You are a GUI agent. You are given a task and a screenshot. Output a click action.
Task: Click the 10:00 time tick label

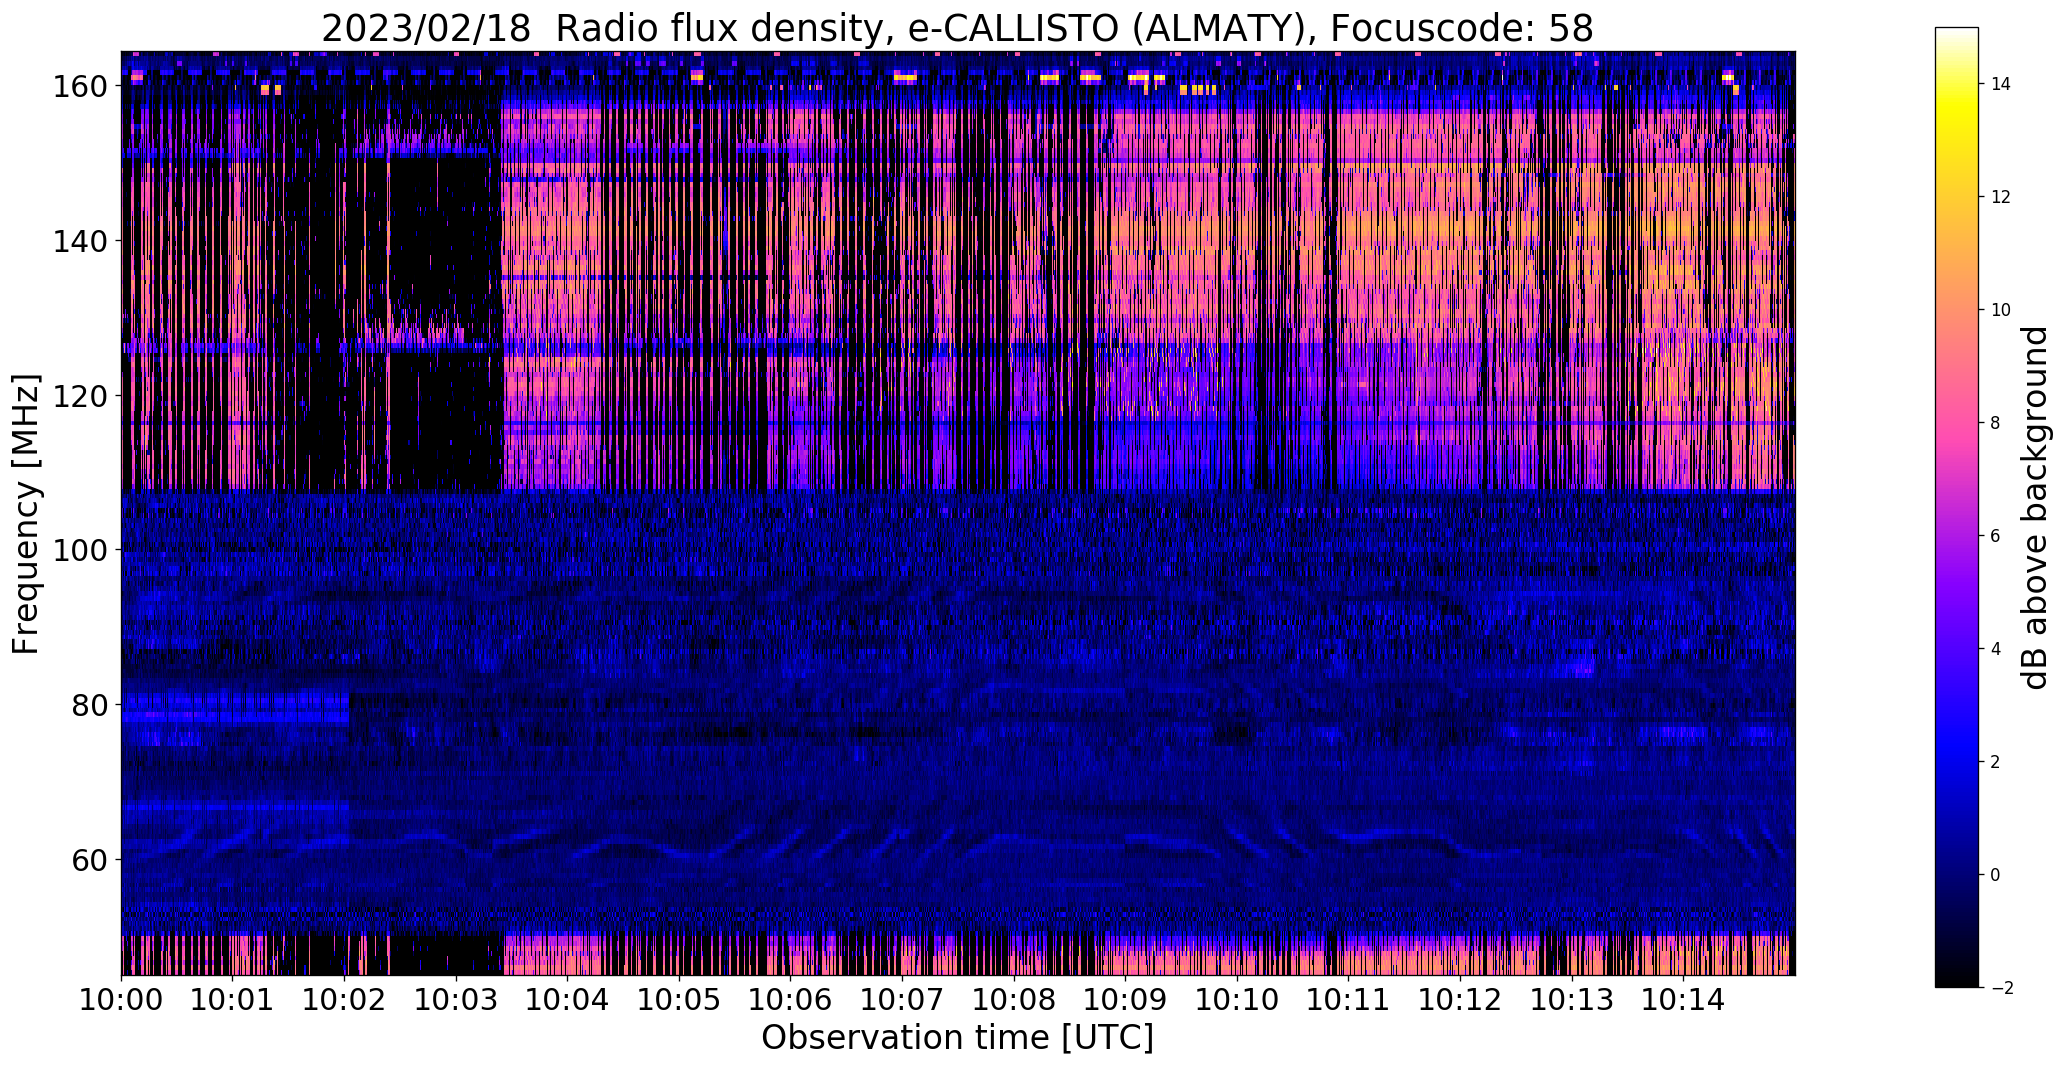[x=121, y=999]
